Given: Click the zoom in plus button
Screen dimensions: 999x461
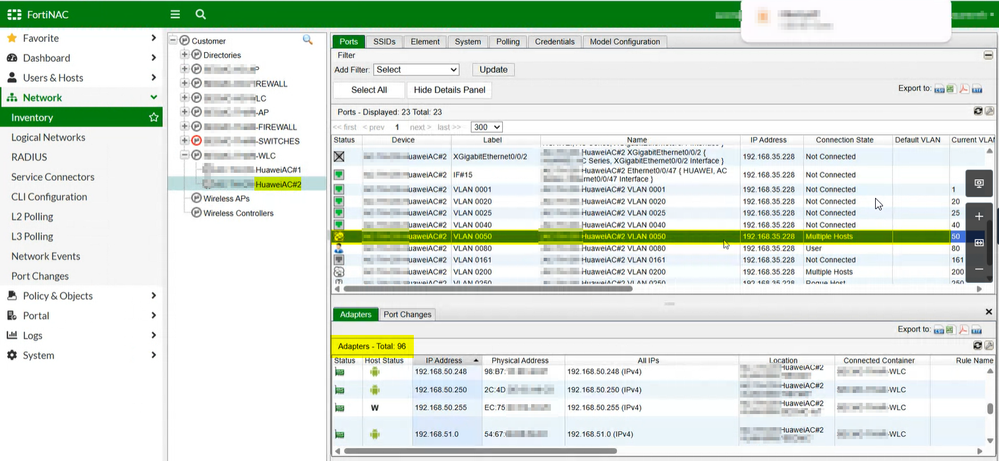Looking at the screenshot, I should coord(979,216).
